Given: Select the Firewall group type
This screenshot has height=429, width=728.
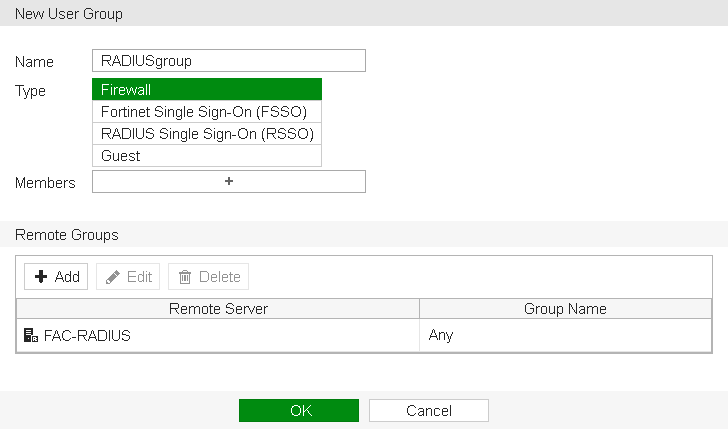Looking at the screenshot, I should [x=207, y=90].
